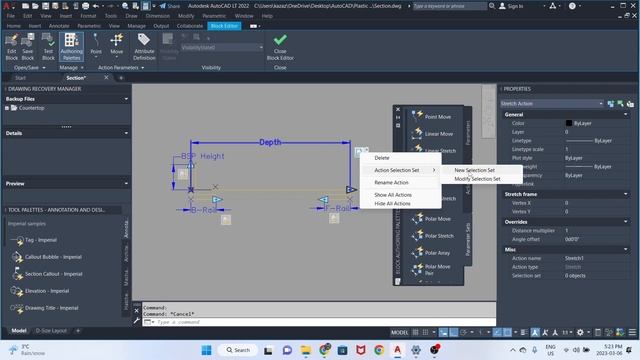Select Point Move in authoring palette

431,116
